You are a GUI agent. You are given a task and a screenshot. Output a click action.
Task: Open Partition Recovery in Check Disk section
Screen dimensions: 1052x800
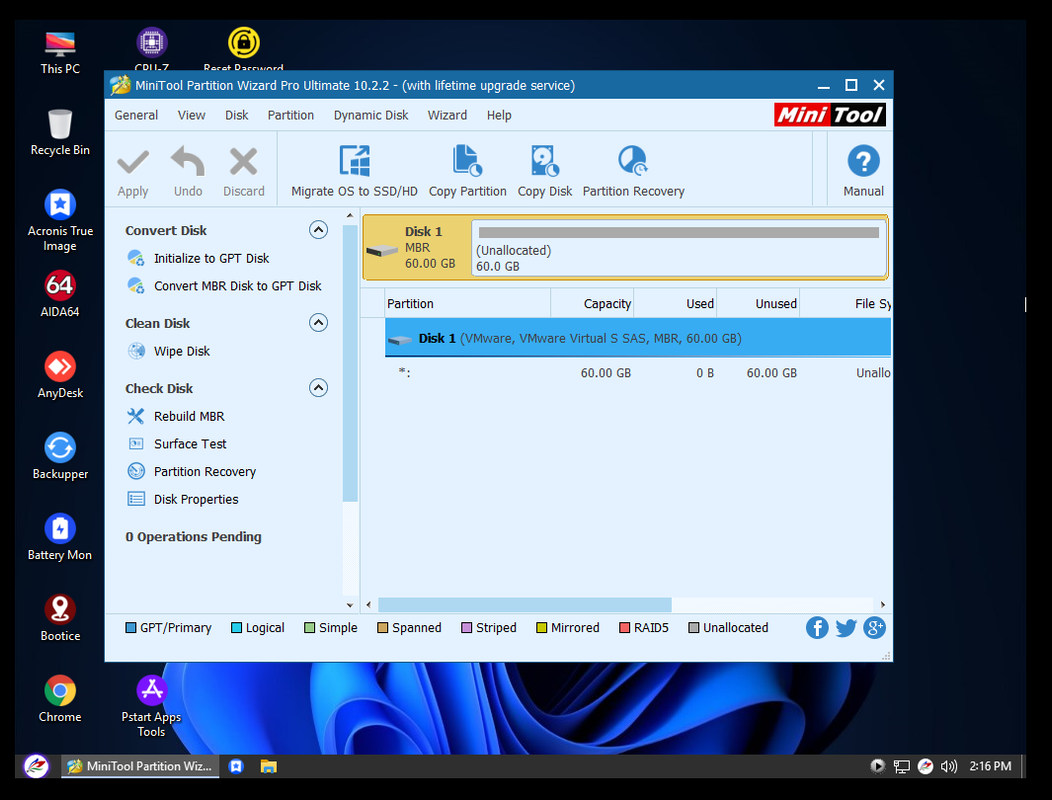[x=205, y=472]
